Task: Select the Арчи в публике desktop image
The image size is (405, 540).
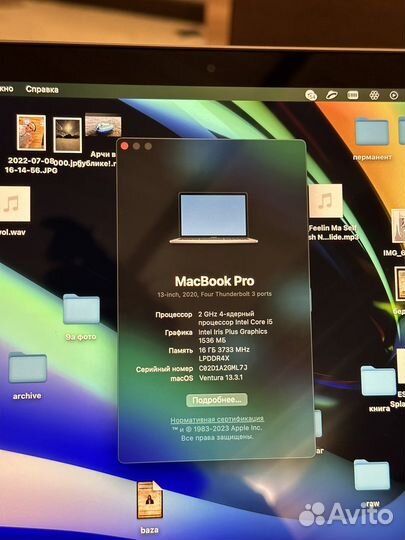Action: click(x=103, y=125)
